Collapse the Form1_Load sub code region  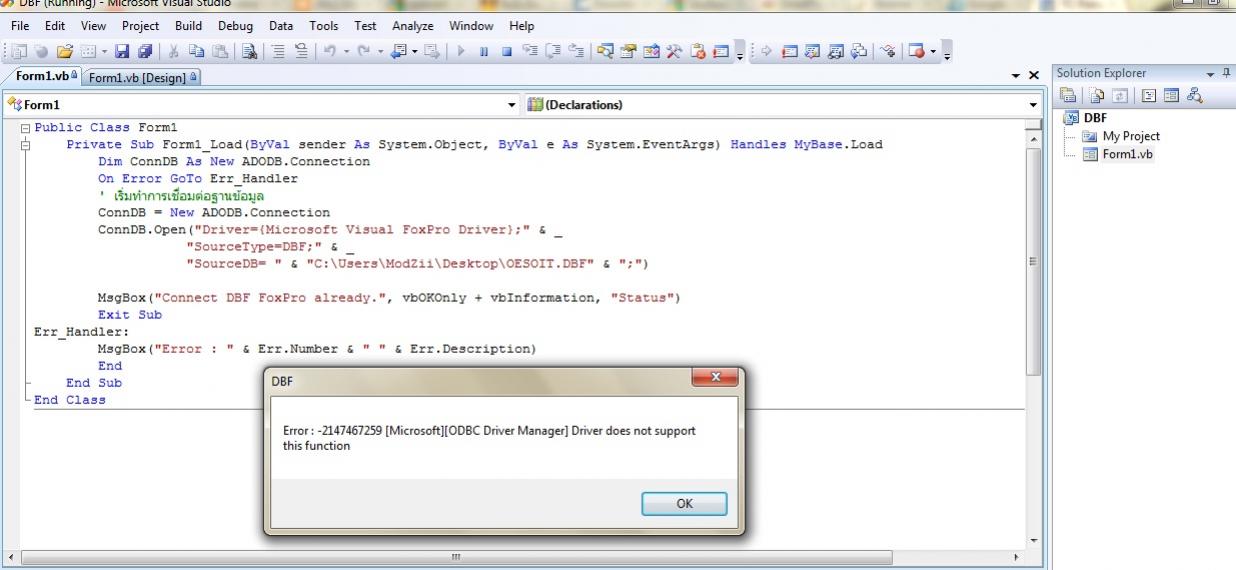(25, 145)
